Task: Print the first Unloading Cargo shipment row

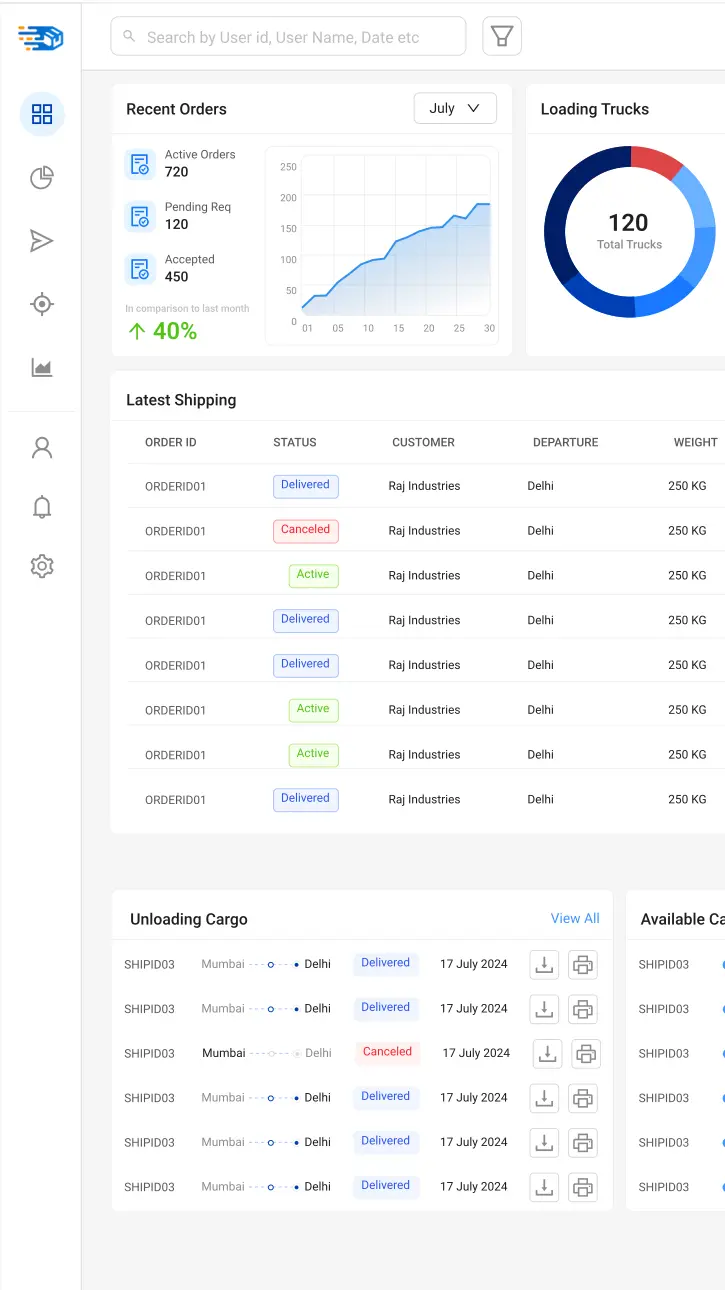Action: 583,965
